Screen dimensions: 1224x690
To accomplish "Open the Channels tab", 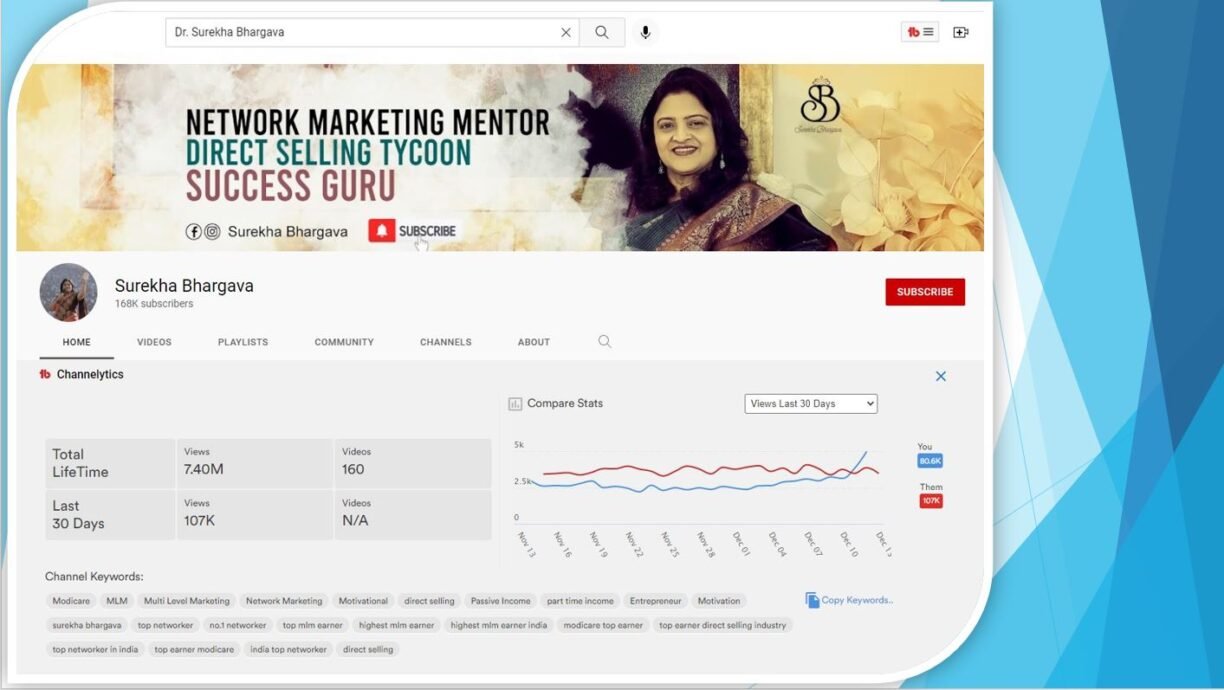I will pos(446,342).
